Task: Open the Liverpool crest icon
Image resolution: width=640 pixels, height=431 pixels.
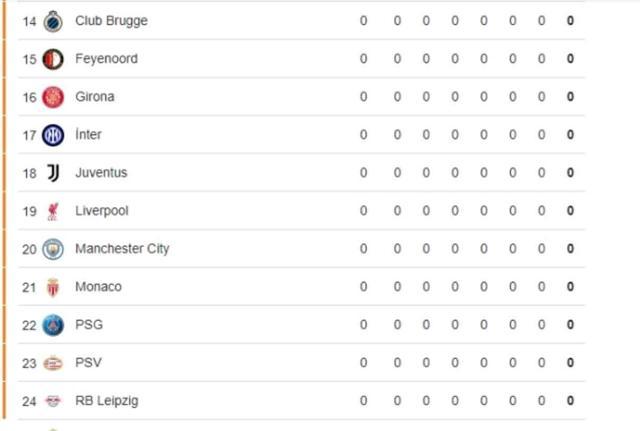Action: pyautogui.click(x=53, y=211)
